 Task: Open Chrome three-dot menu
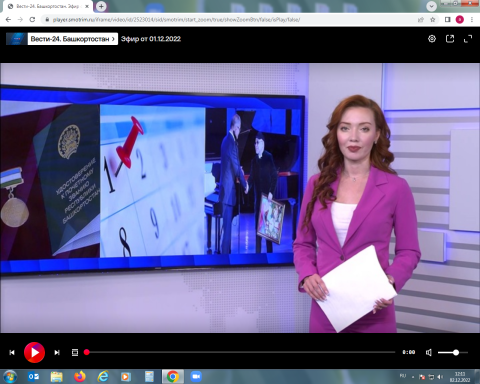tap(472, 20)
